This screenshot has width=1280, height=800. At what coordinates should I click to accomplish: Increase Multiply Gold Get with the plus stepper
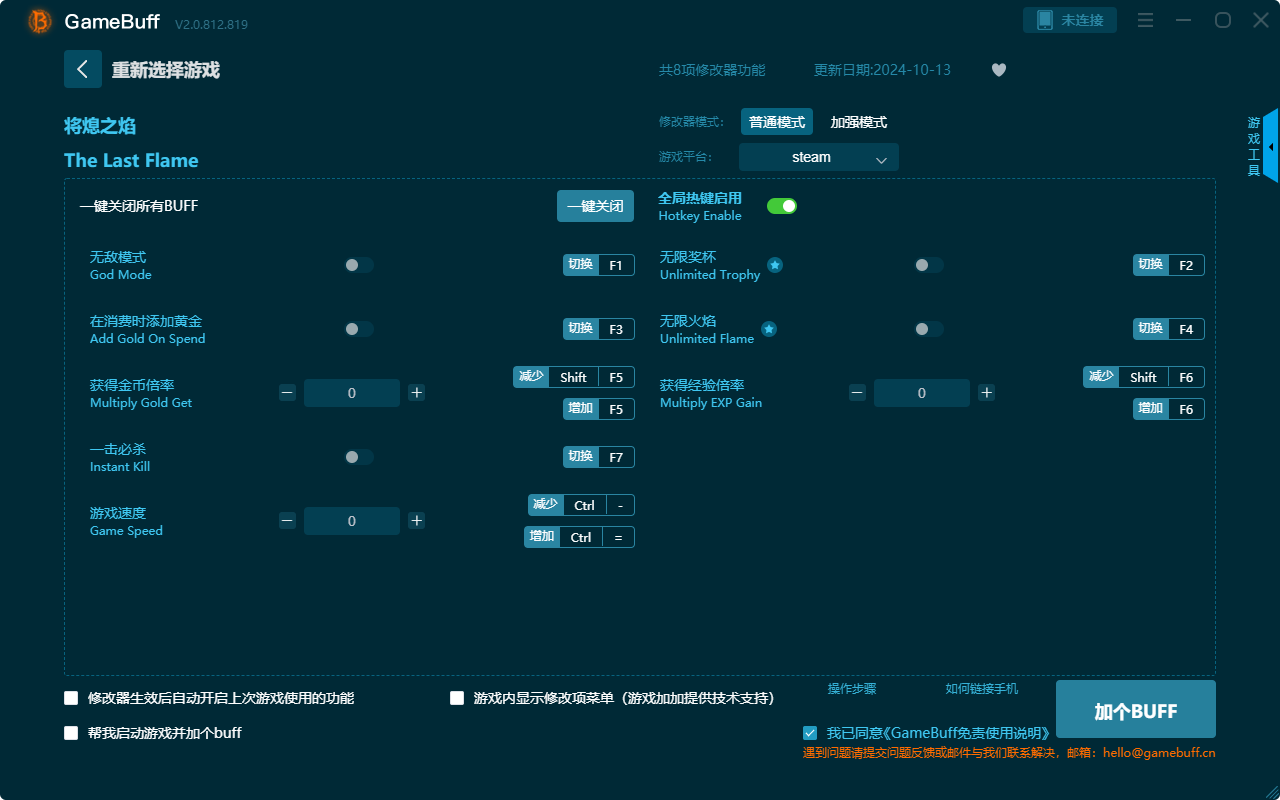(416, 392)
